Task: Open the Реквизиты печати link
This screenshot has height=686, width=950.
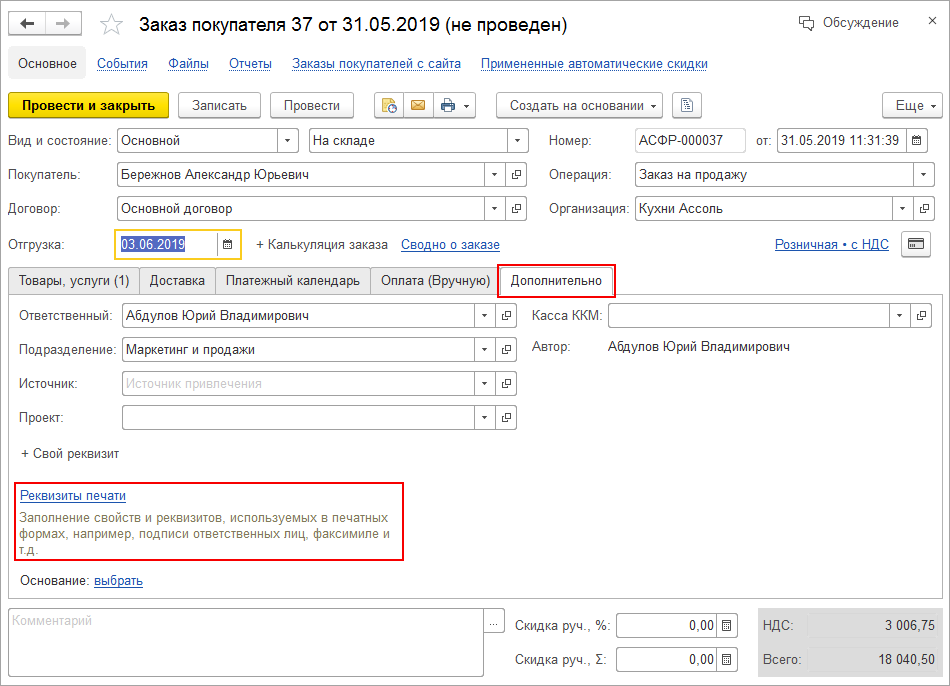Action: point(73,495)
